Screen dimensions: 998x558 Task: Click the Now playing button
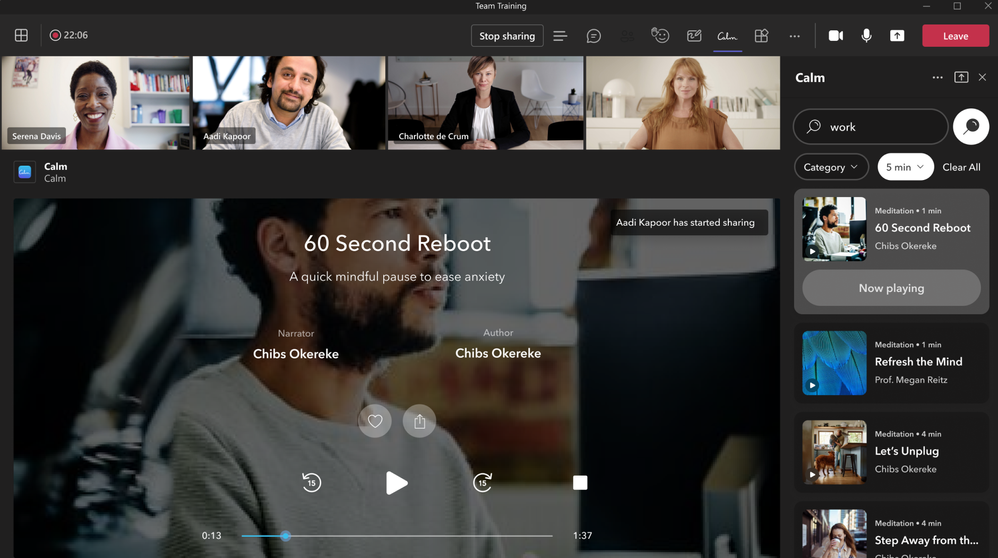pyautogui.click(x=891, y=288)
